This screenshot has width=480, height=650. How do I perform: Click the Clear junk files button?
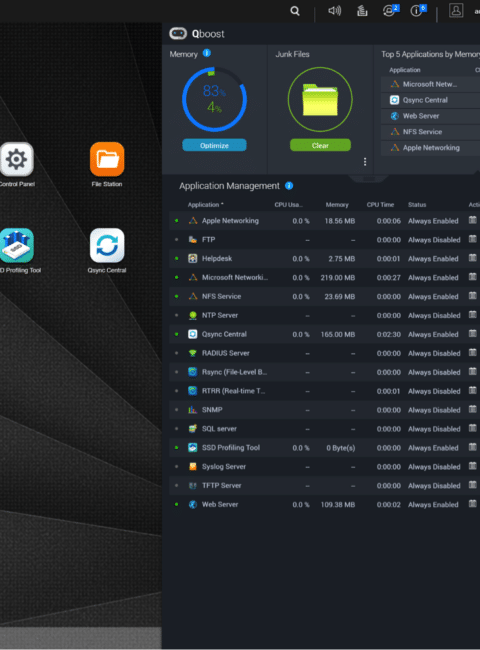(320, 145)
